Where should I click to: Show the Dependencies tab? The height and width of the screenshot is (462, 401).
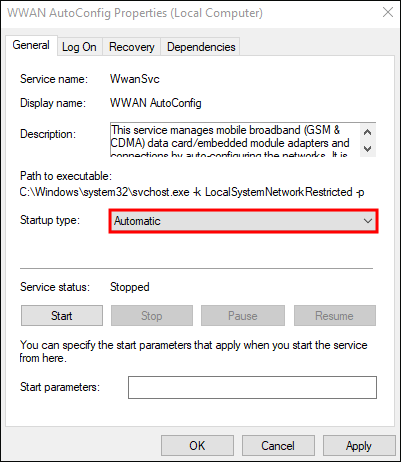[x=201, y=47]
